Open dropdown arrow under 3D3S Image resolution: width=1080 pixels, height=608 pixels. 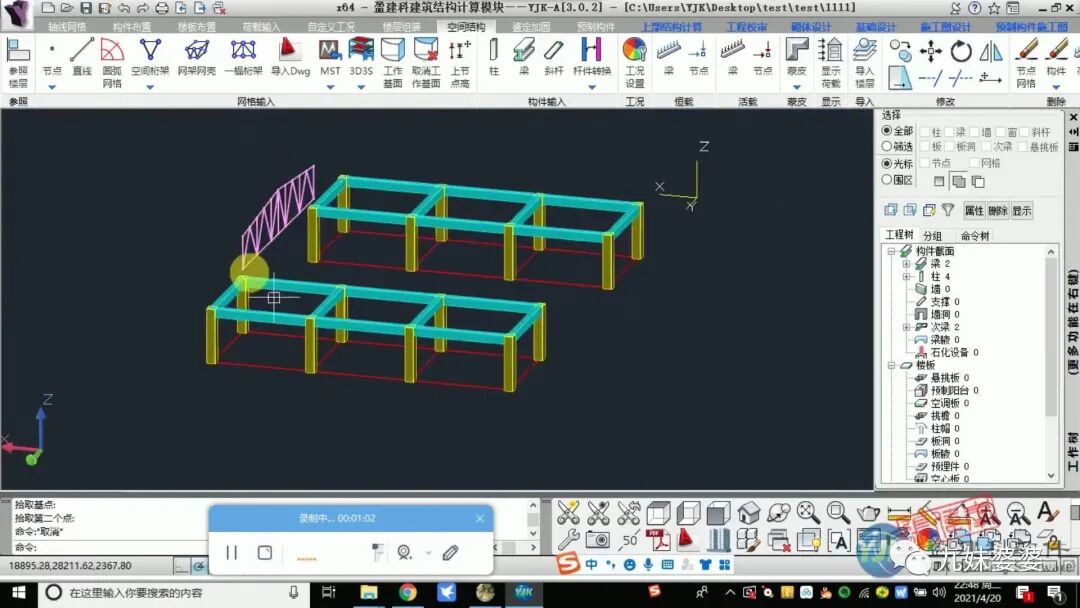coord(361,87)
